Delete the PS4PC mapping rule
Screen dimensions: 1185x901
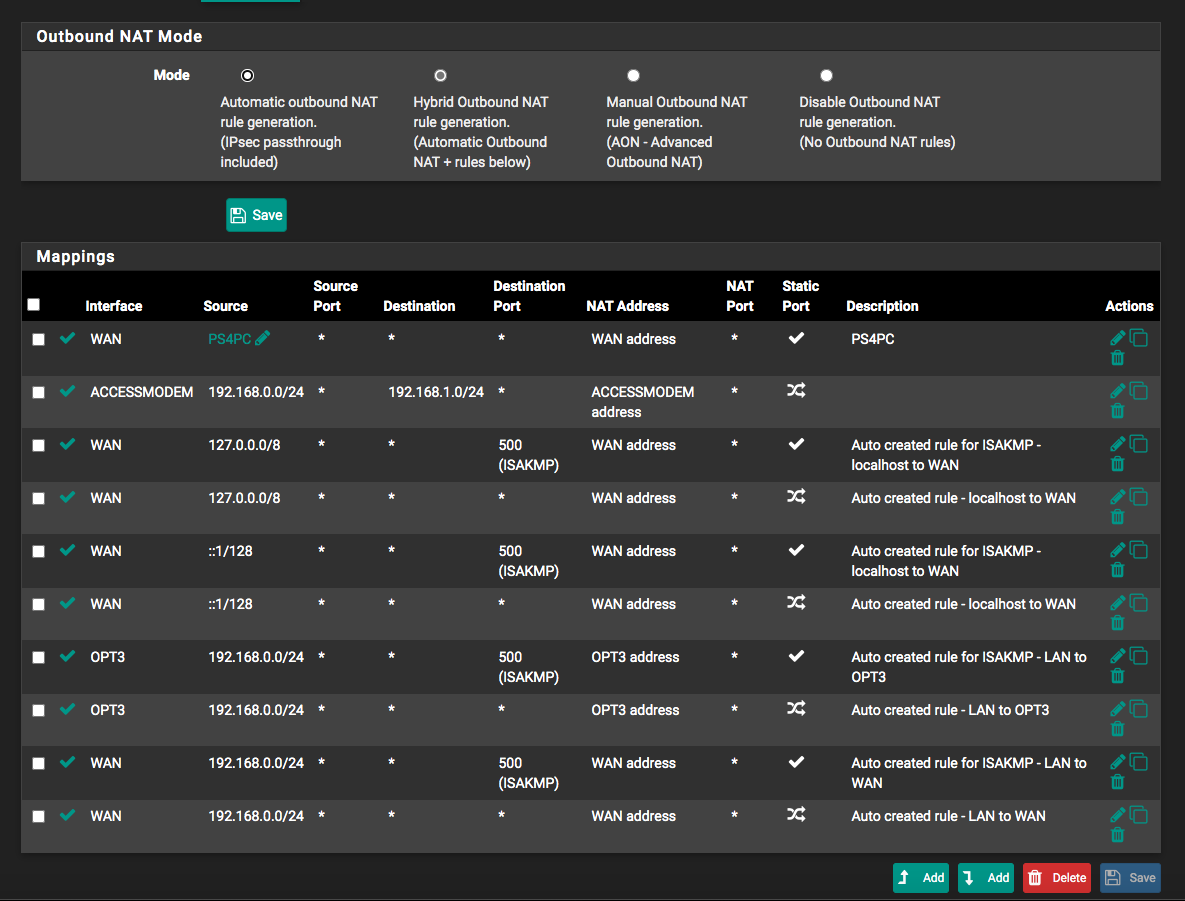1118,358
